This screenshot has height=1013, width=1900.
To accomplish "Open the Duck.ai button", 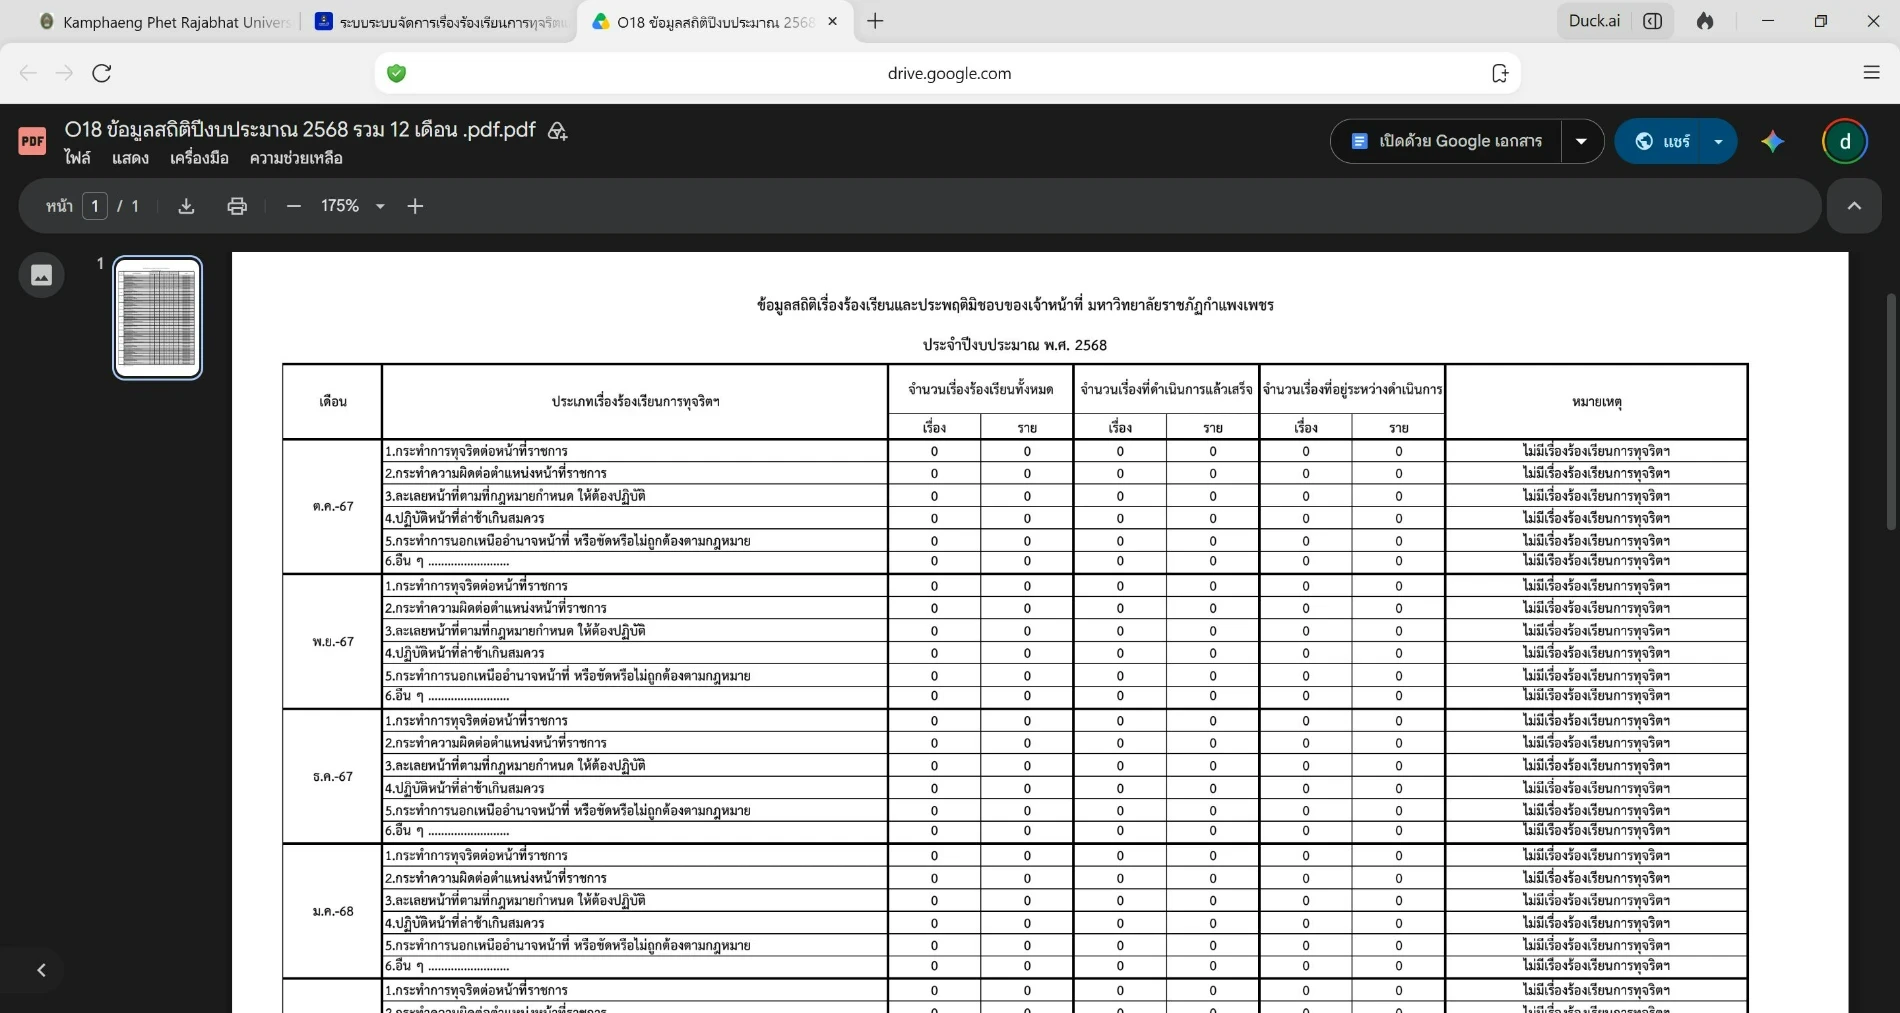I will 1594,20.
